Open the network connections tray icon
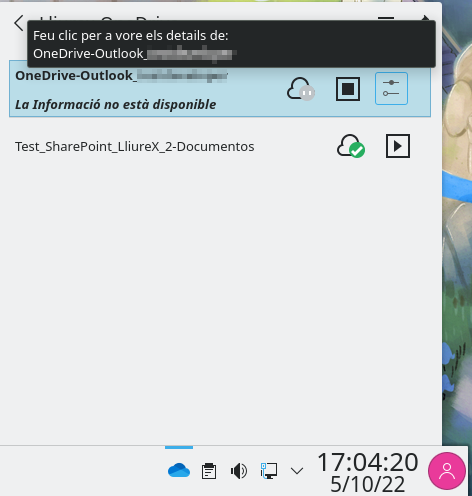Viewport: 472px width, 496px height. click(x=269, y=471)
